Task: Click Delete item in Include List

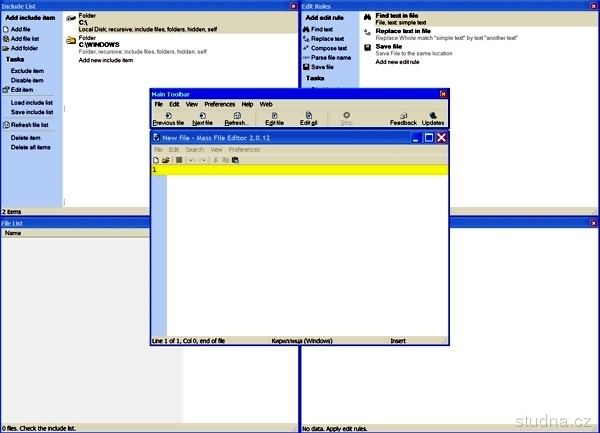Action: (x=25, y=138)
